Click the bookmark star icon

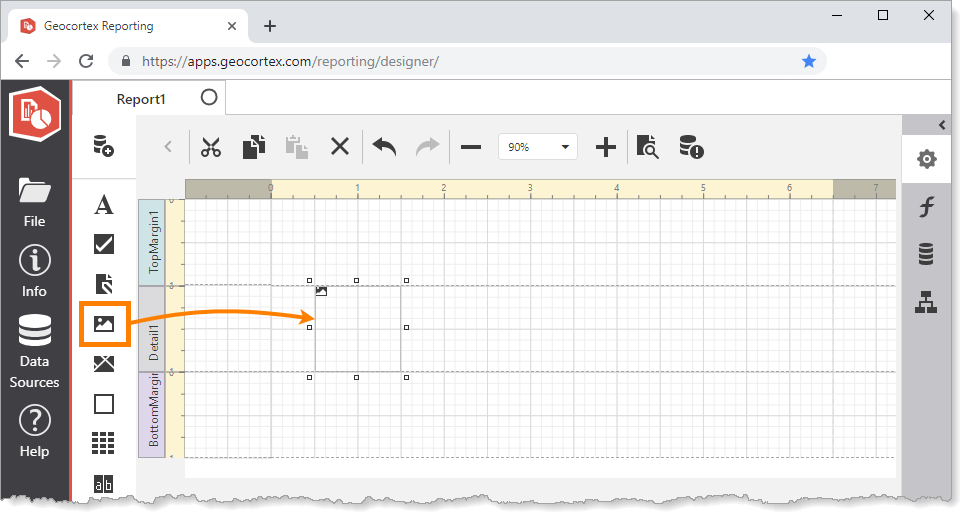[x=809, y=61]
